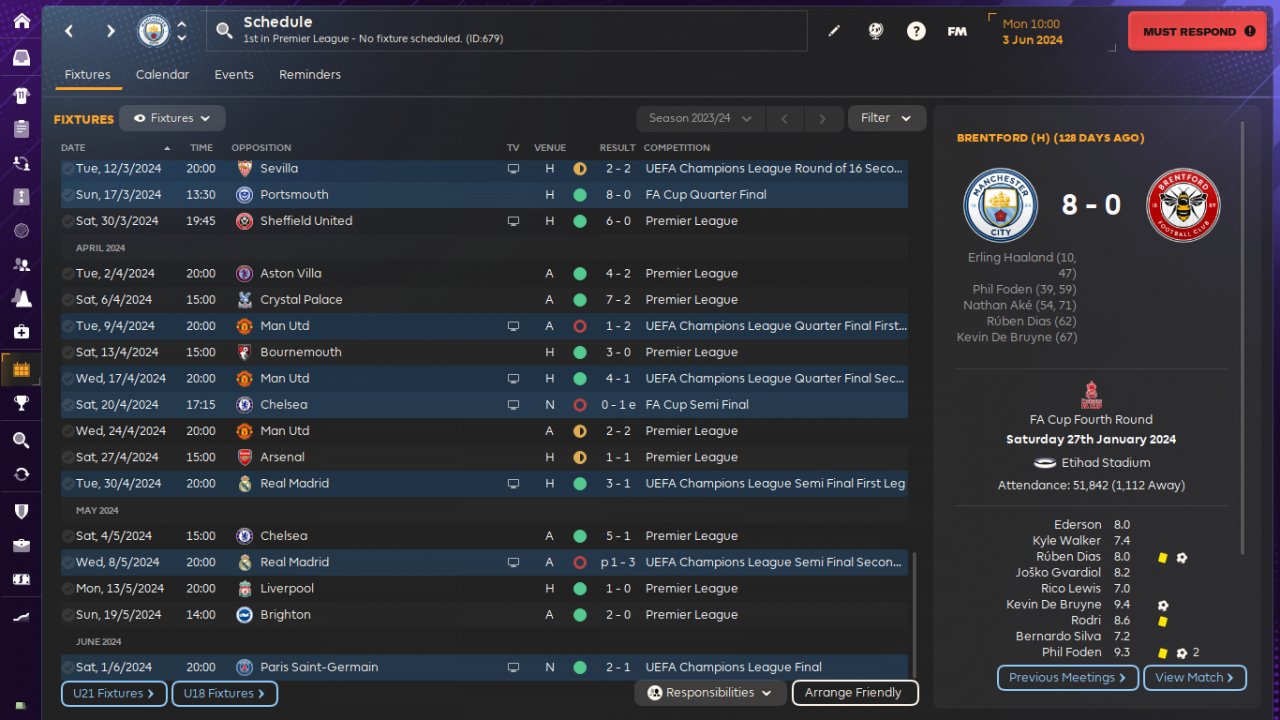Switch to the Calendar tab
Viewport: 1280px width, 720px height.
[162, 75]
